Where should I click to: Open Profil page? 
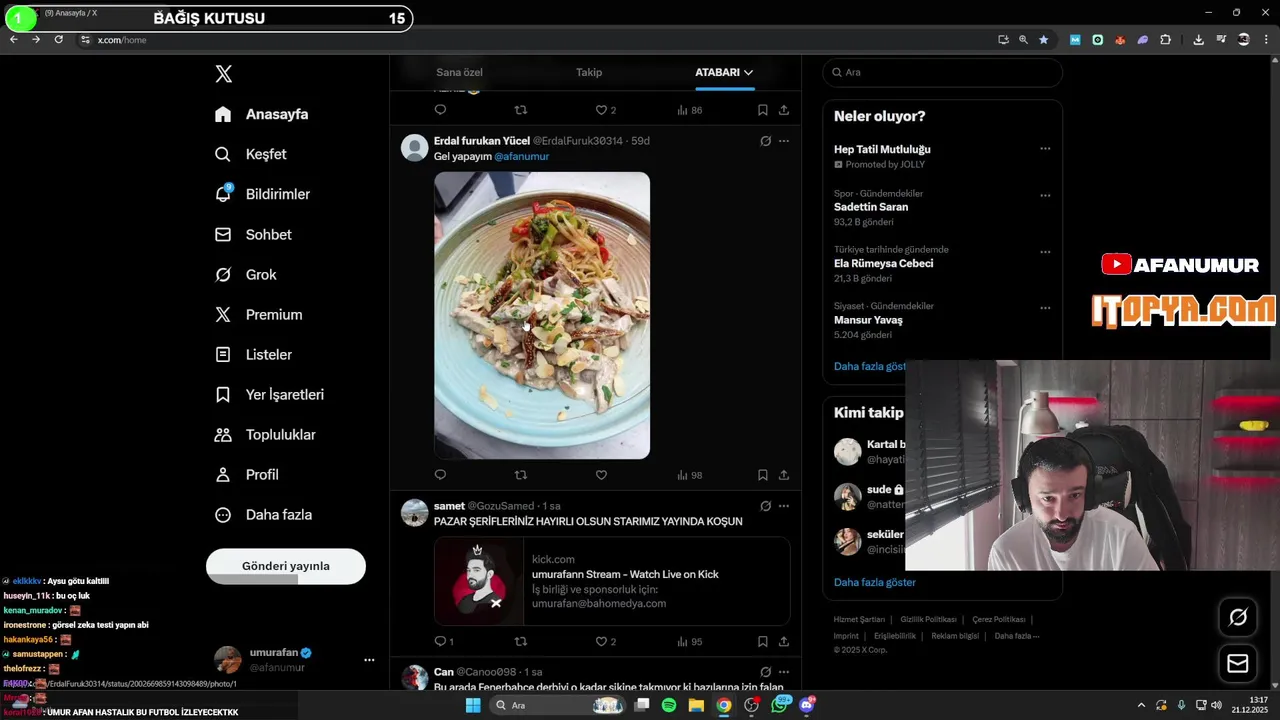click(246, 474)
